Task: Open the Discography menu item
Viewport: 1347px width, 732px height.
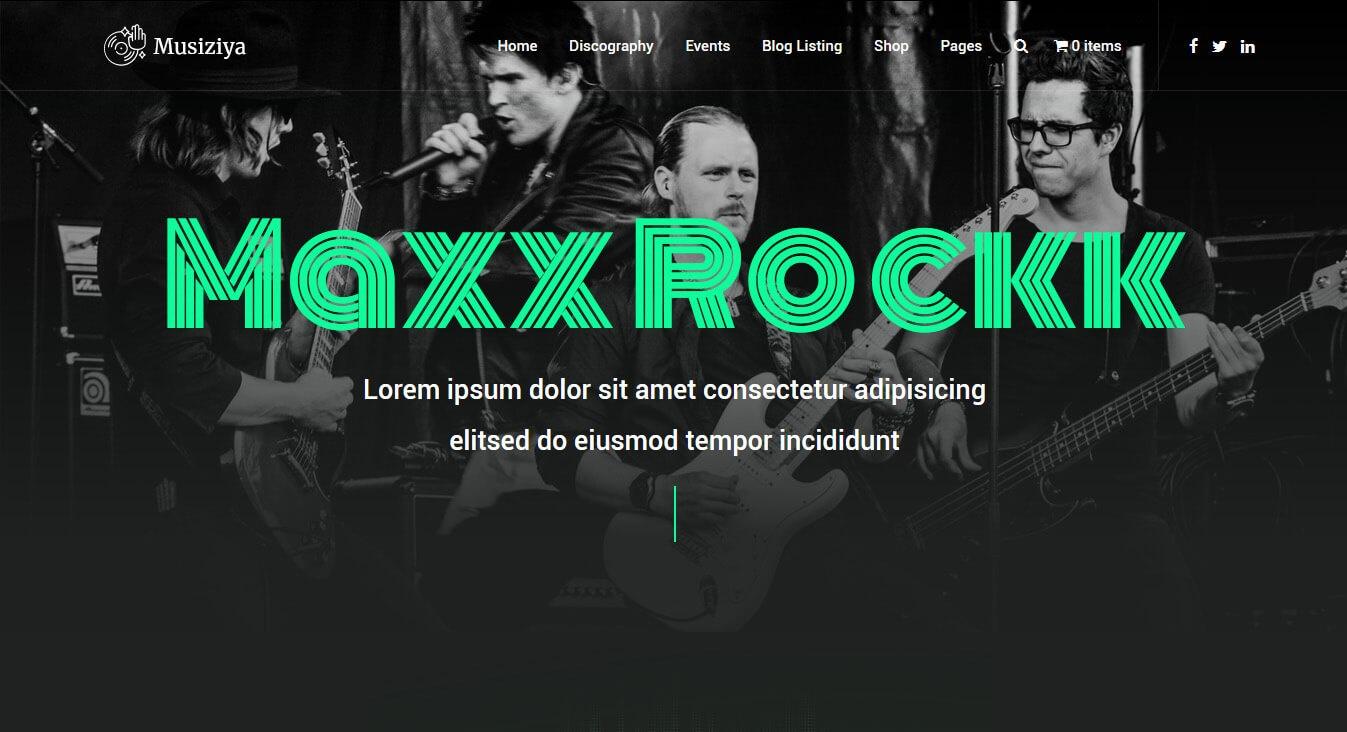Action: pyautogui.click(x=611, y=46)
